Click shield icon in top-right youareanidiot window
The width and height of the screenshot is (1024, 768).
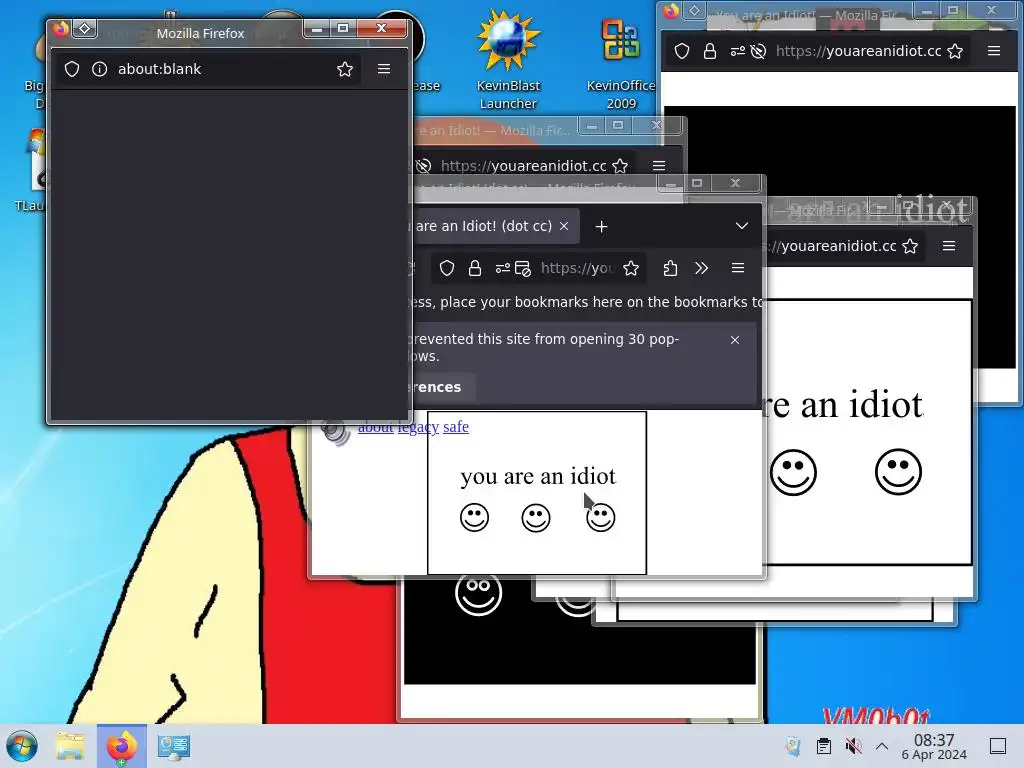682,51
